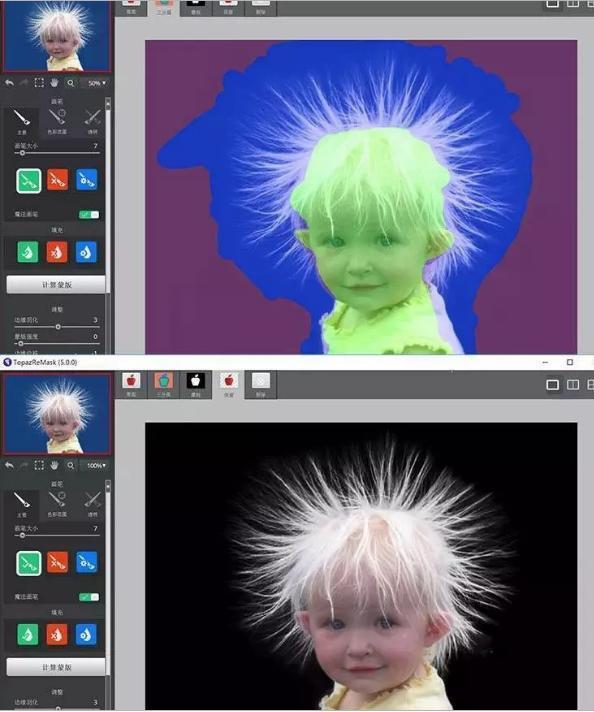Open the trimap tab with teal apple
Screen dimensions: 594x712
[x=163, y=384]
